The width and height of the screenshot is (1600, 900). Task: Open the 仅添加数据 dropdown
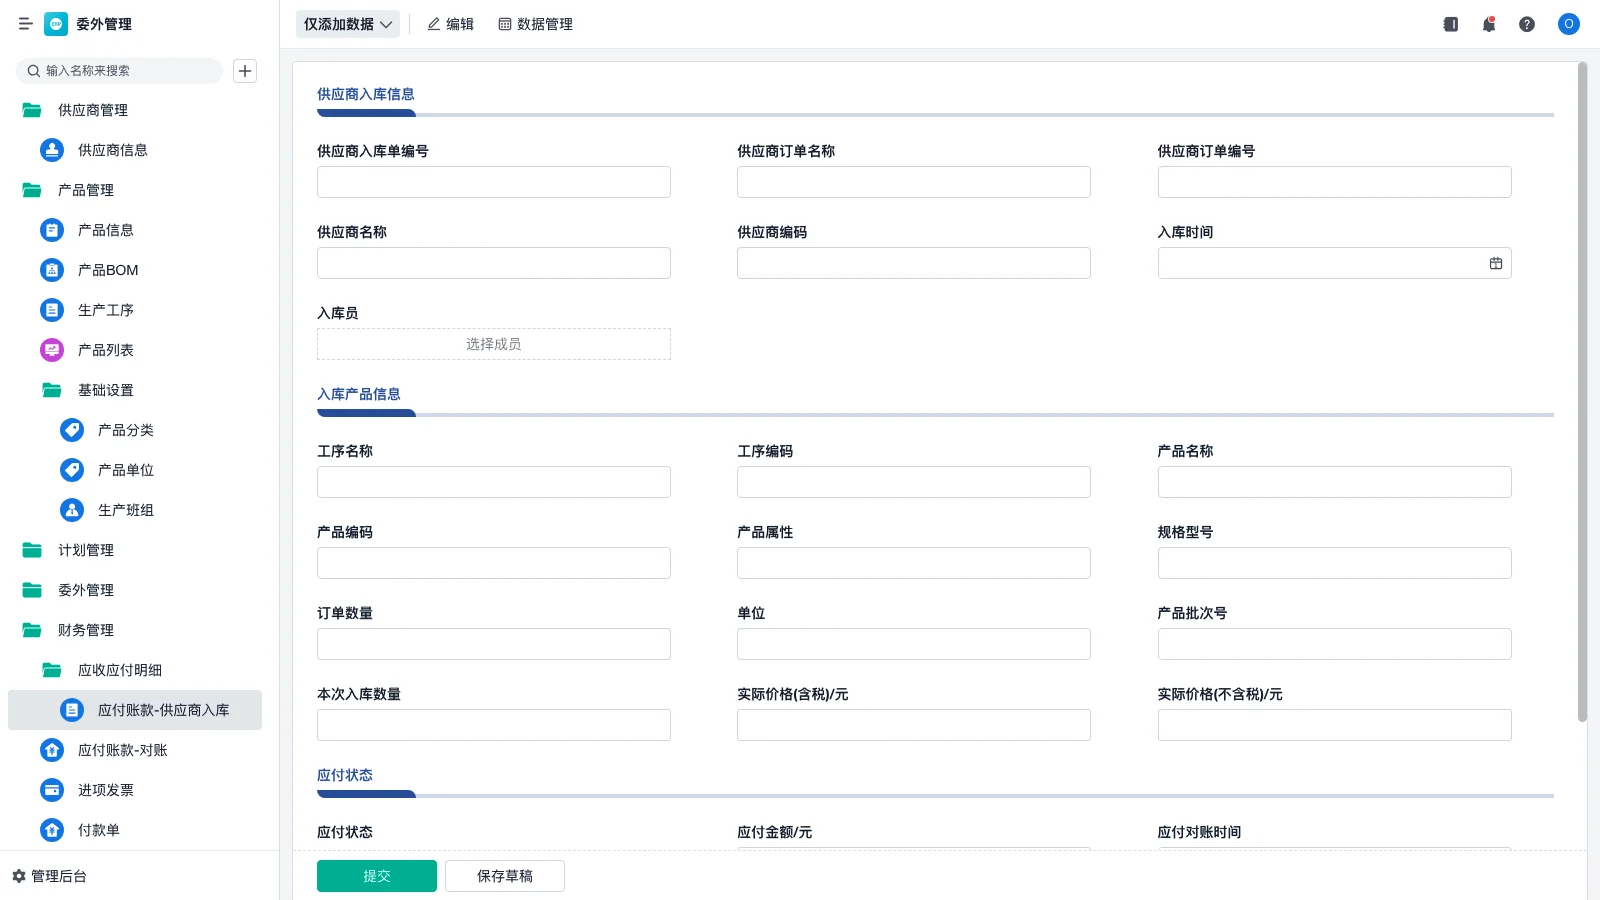pyautogui.click(x=347, y=24)
